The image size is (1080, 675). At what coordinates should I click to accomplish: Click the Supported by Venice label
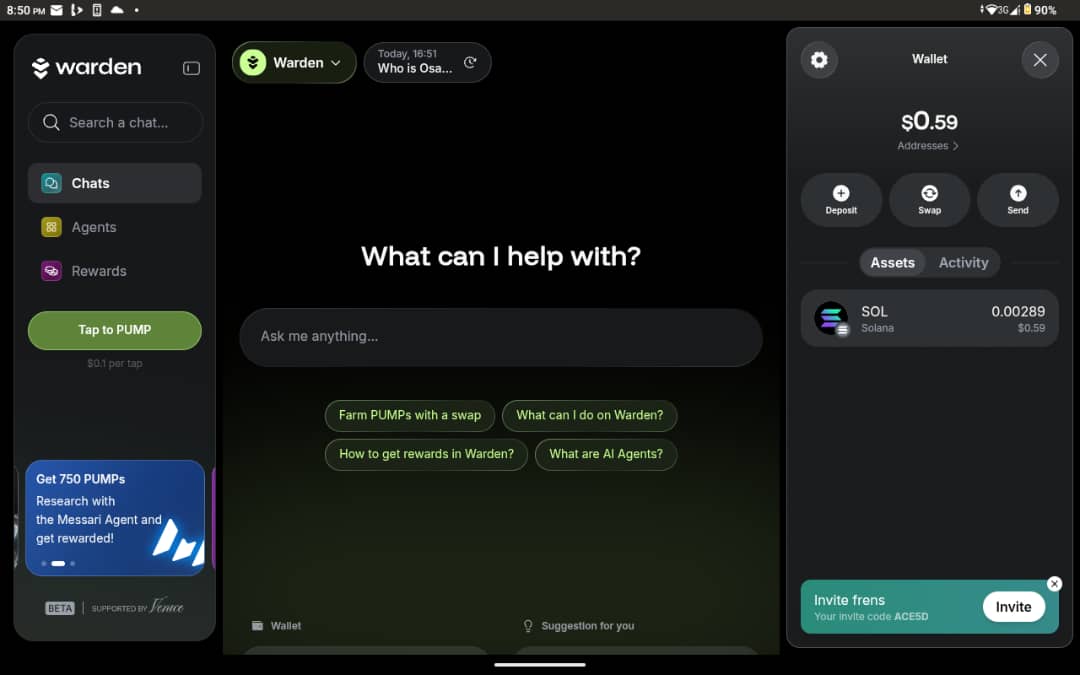click(x=137, y=607)
